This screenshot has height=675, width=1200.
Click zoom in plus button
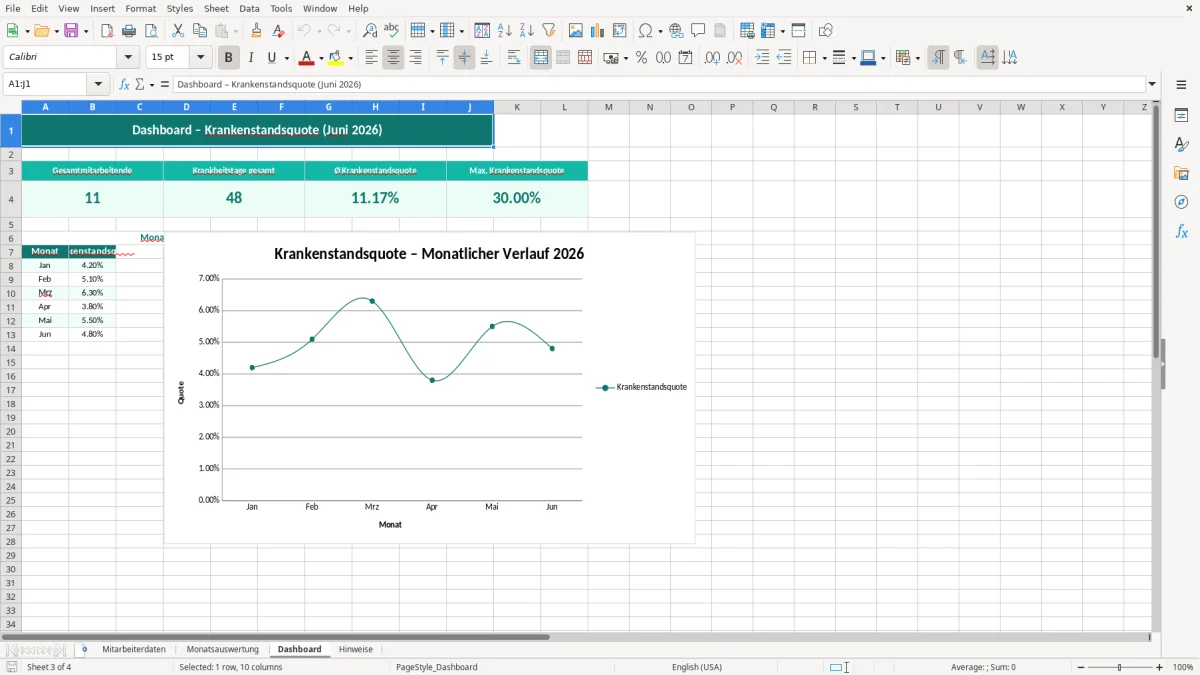point(1159,667)
